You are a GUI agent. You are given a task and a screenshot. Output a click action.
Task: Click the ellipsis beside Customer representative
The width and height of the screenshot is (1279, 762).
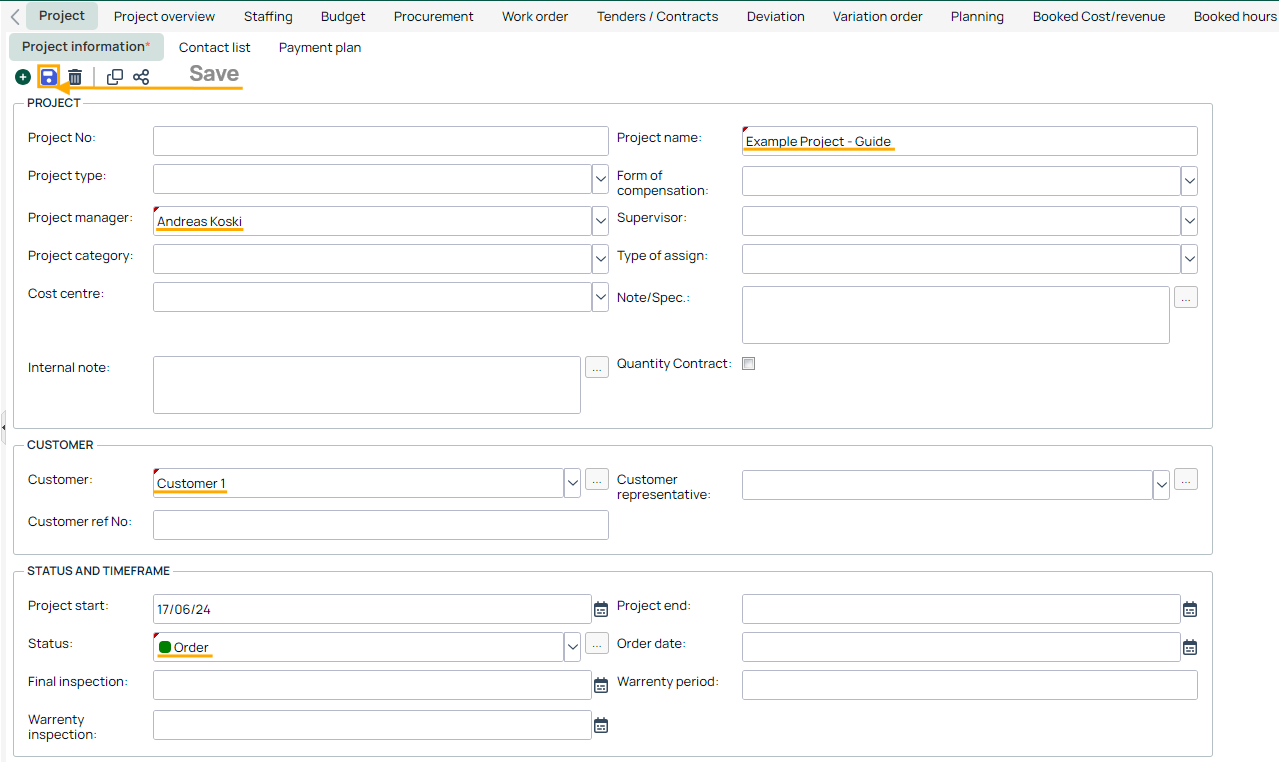(1186, 479)
